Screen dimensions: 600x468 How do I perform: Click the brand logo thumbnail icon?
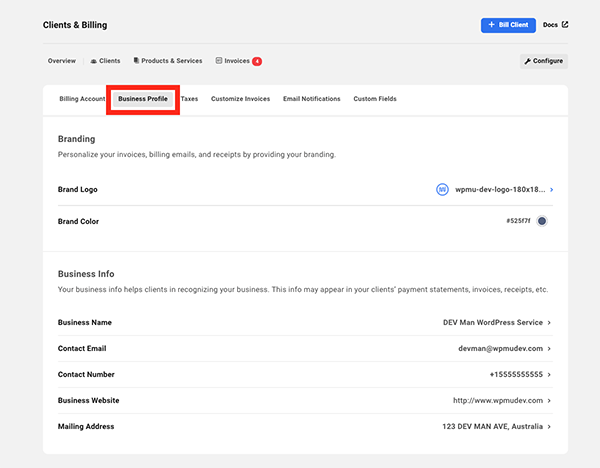442,189
